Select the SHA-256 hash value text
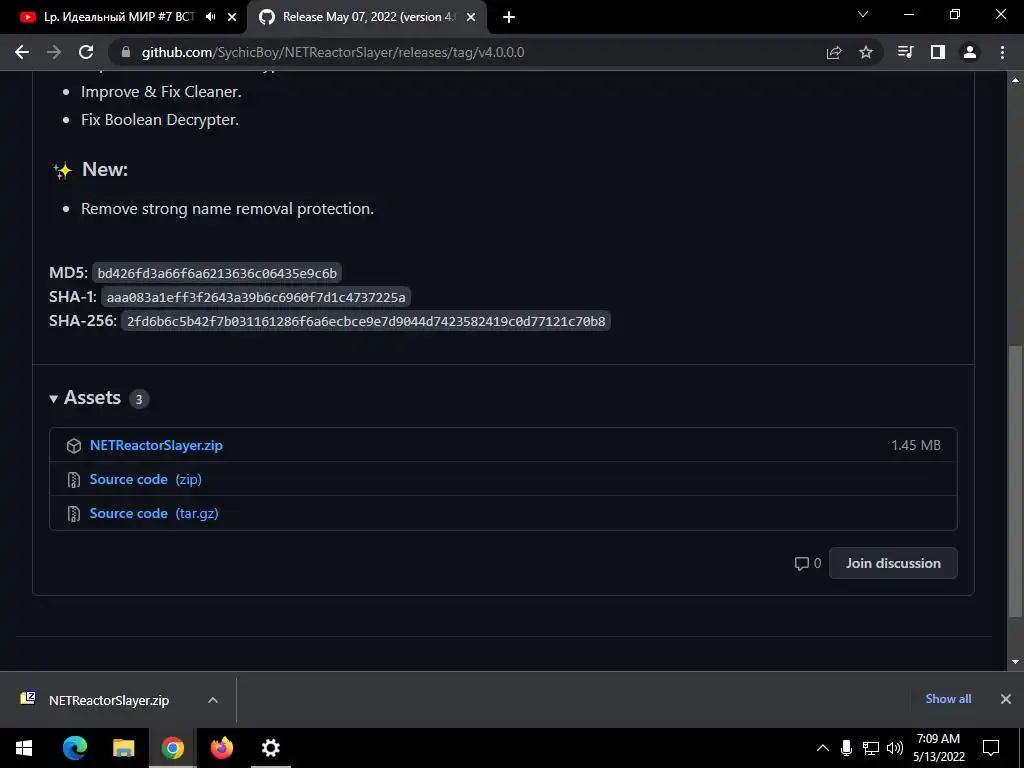Viewport: 1024px width, 768px height. click(366, 321)
